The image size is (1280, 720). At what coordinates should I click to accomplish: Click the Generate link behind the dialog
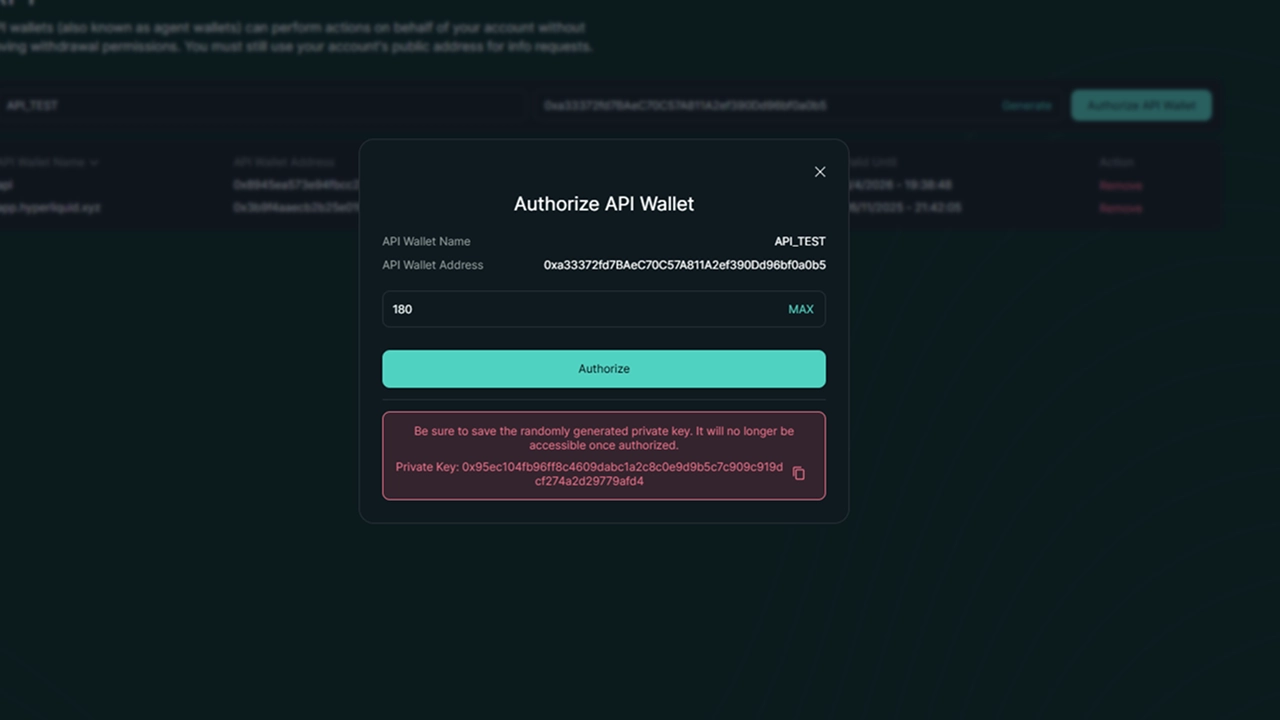(1026, 106)
